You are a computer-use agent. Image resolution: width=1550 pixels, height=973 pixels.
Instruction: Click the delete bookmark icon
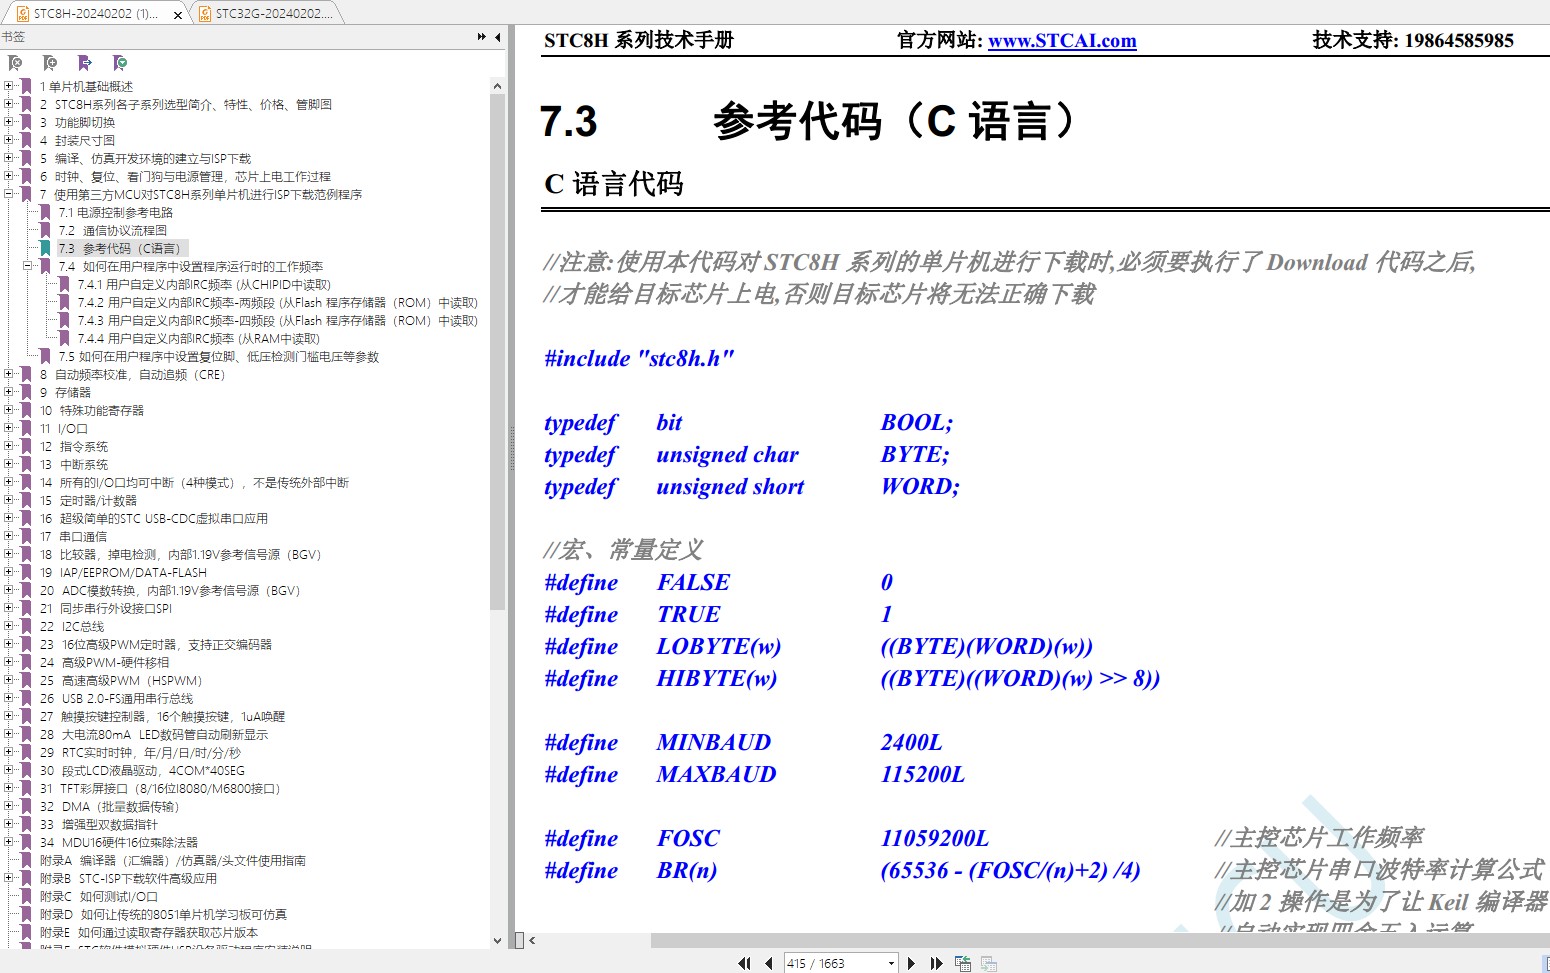coord(15,63)
